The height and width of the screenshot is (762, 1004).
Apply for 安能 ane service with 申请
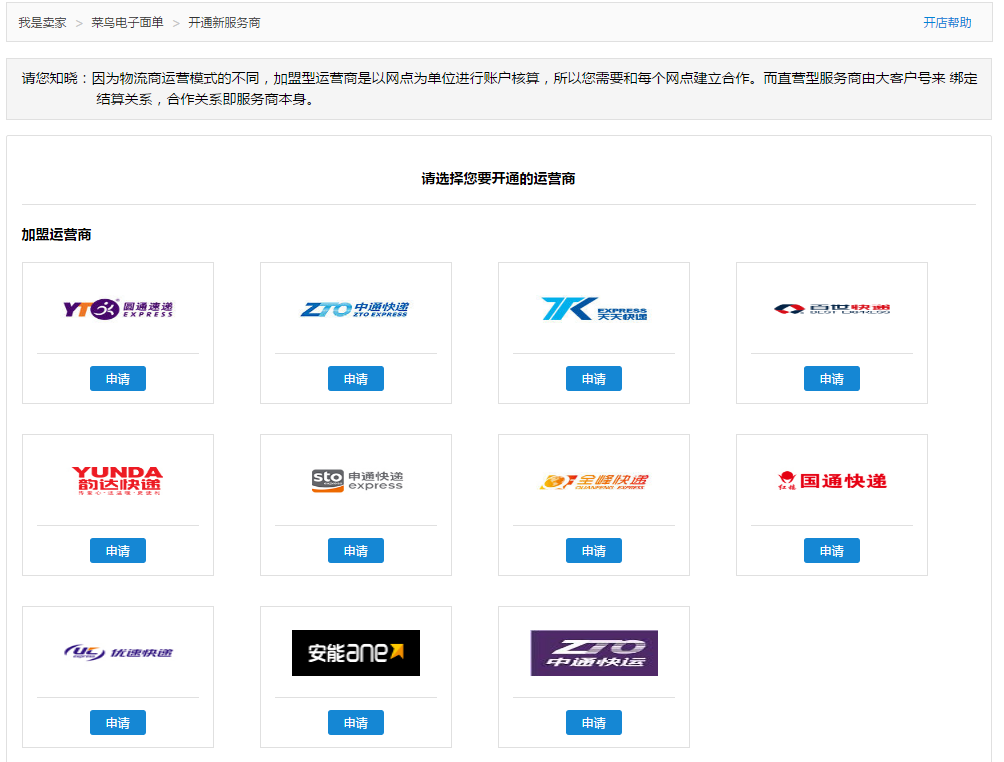pos(356,722)
